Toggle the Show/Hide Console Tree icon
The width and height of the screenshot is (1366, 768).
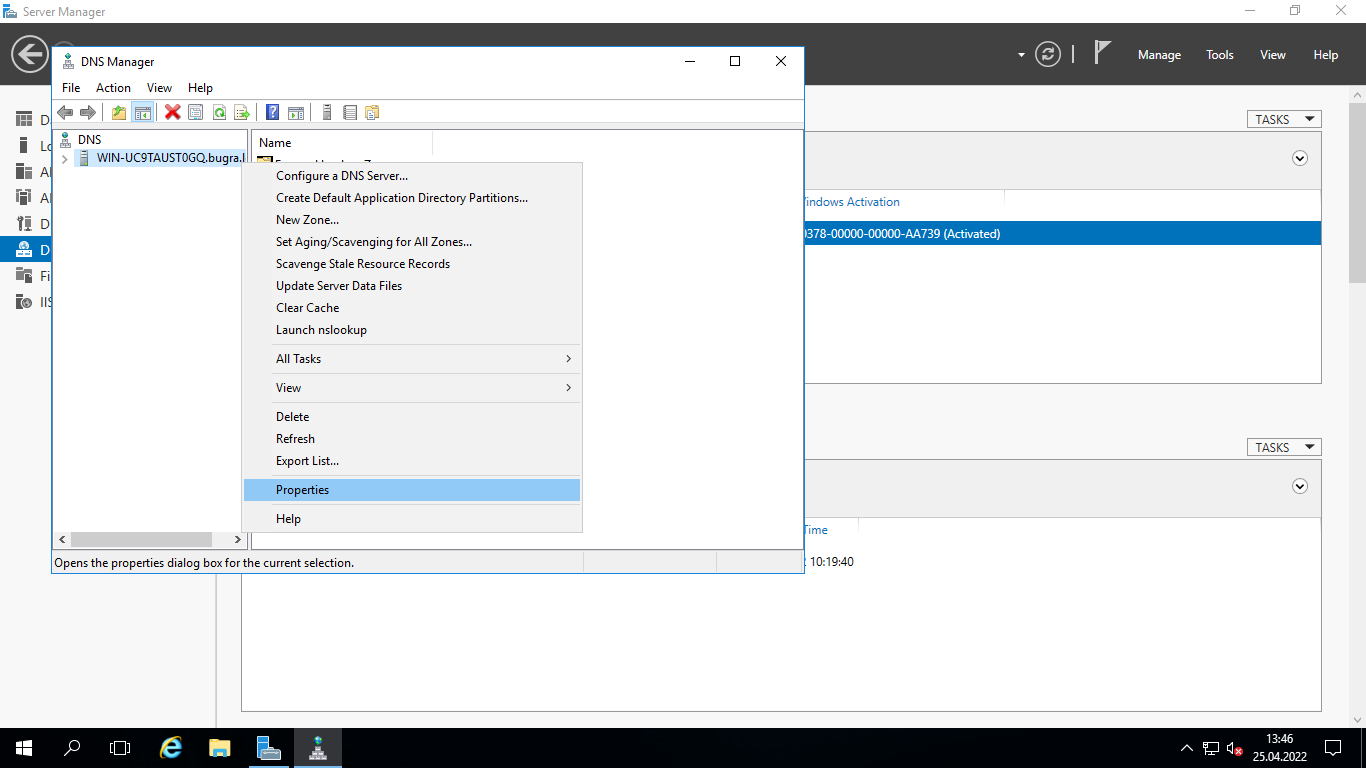point(142,112)
